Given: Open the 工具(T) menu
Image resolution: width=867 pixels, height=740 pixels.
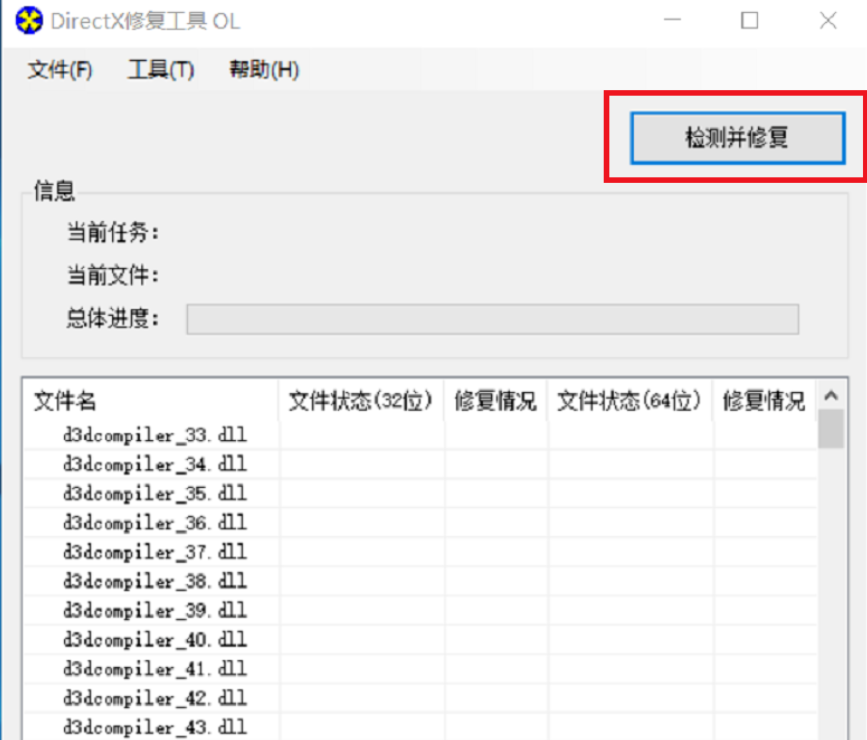Looking at the screenshot, I should pos(160,70).
